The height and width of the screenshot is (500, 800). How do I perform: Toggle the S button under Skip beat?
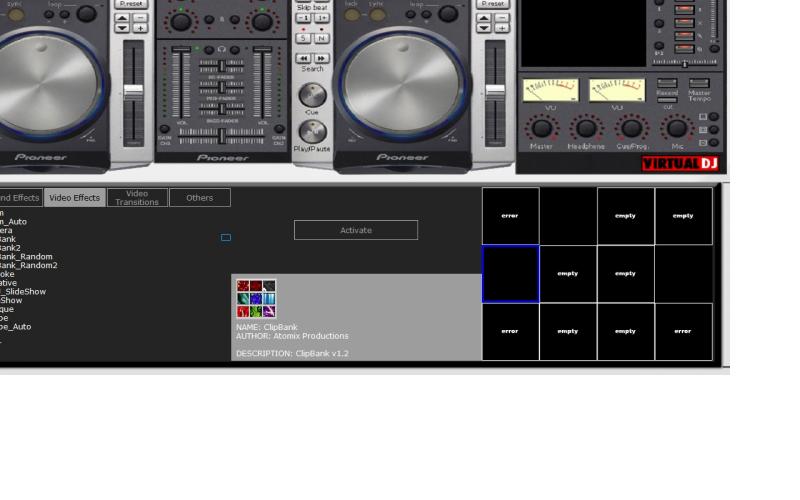[x=303, y=38]
